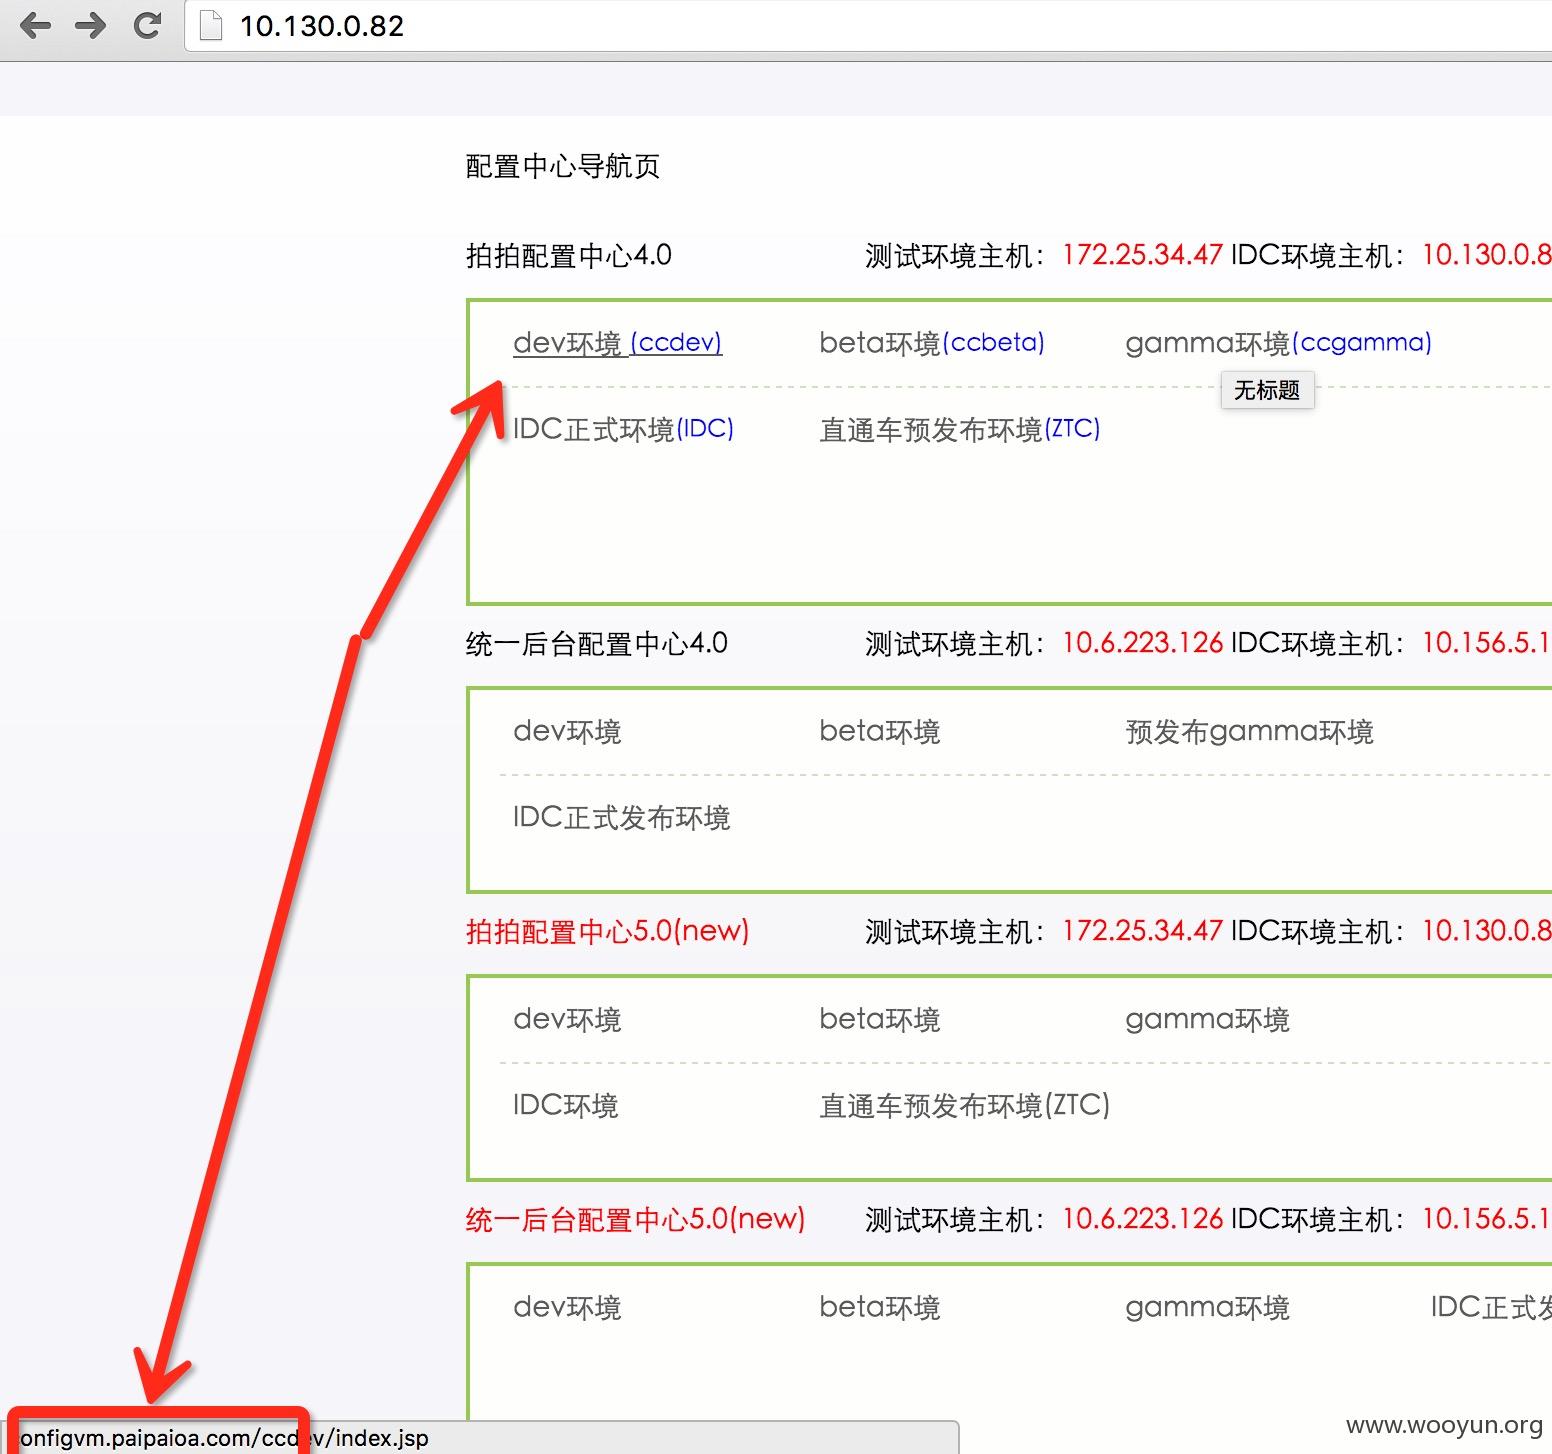
Task: Open the gamma环境(ccgamma) link
Action: 1278,343
